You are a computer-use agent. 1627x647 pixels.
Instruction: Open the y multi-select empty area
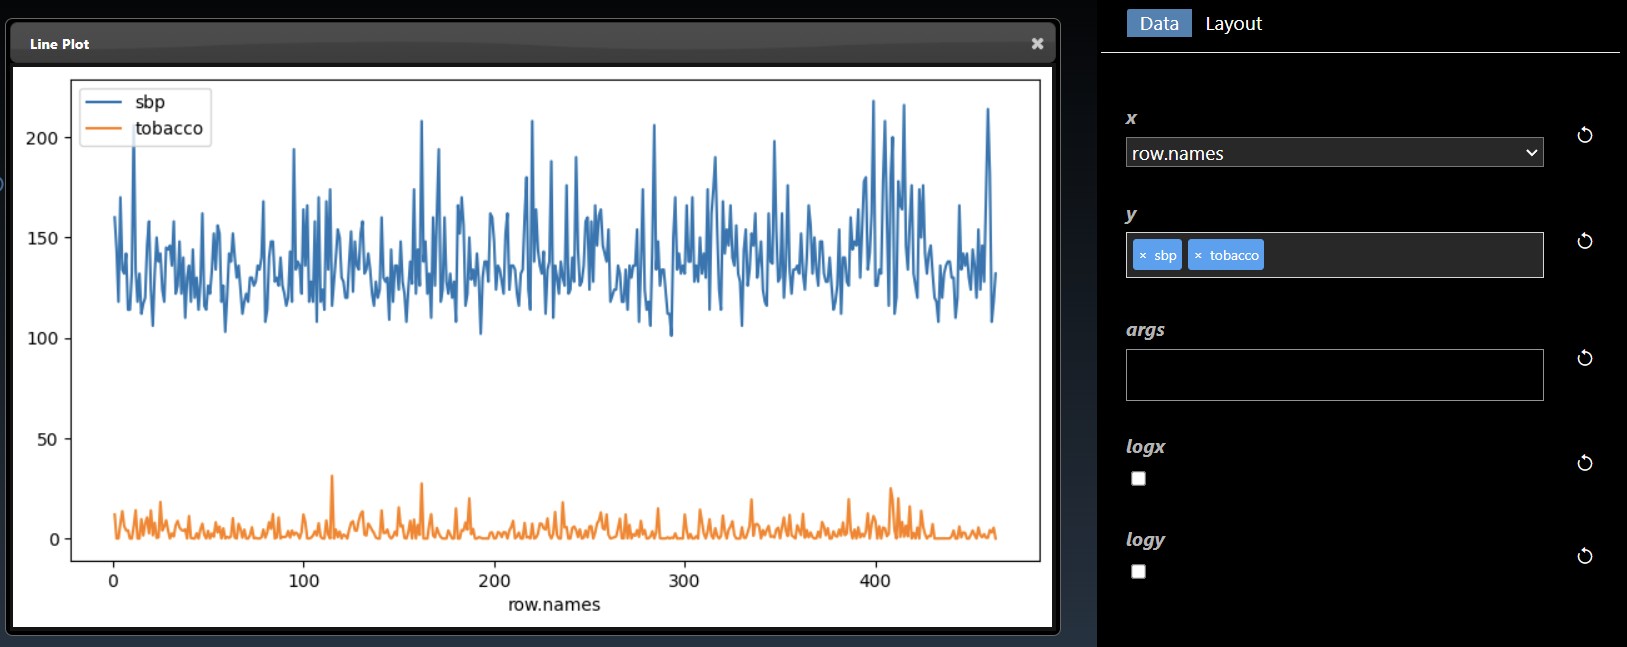click(x=1400, y=256)
